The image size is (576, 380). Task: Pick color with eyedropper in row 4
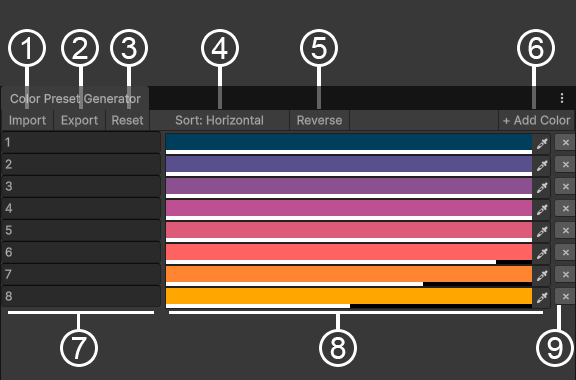pyautogui.click(x=542, y=209)
